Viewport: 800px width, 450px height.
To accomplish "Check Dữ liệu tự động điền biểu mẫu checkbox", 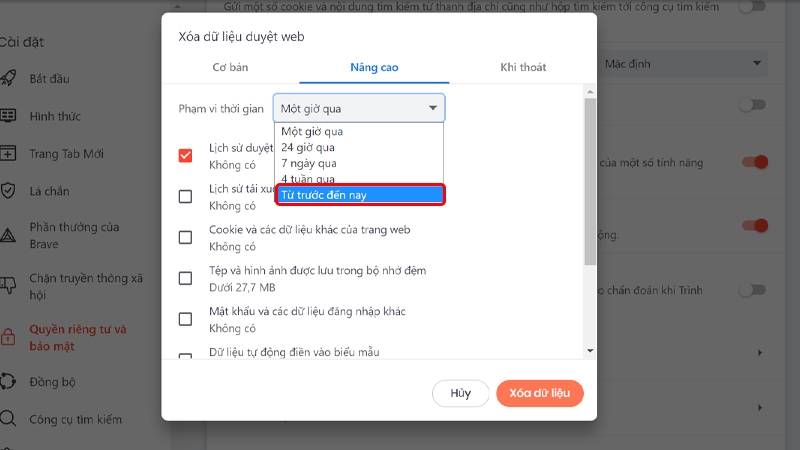I will click(185, 356).
